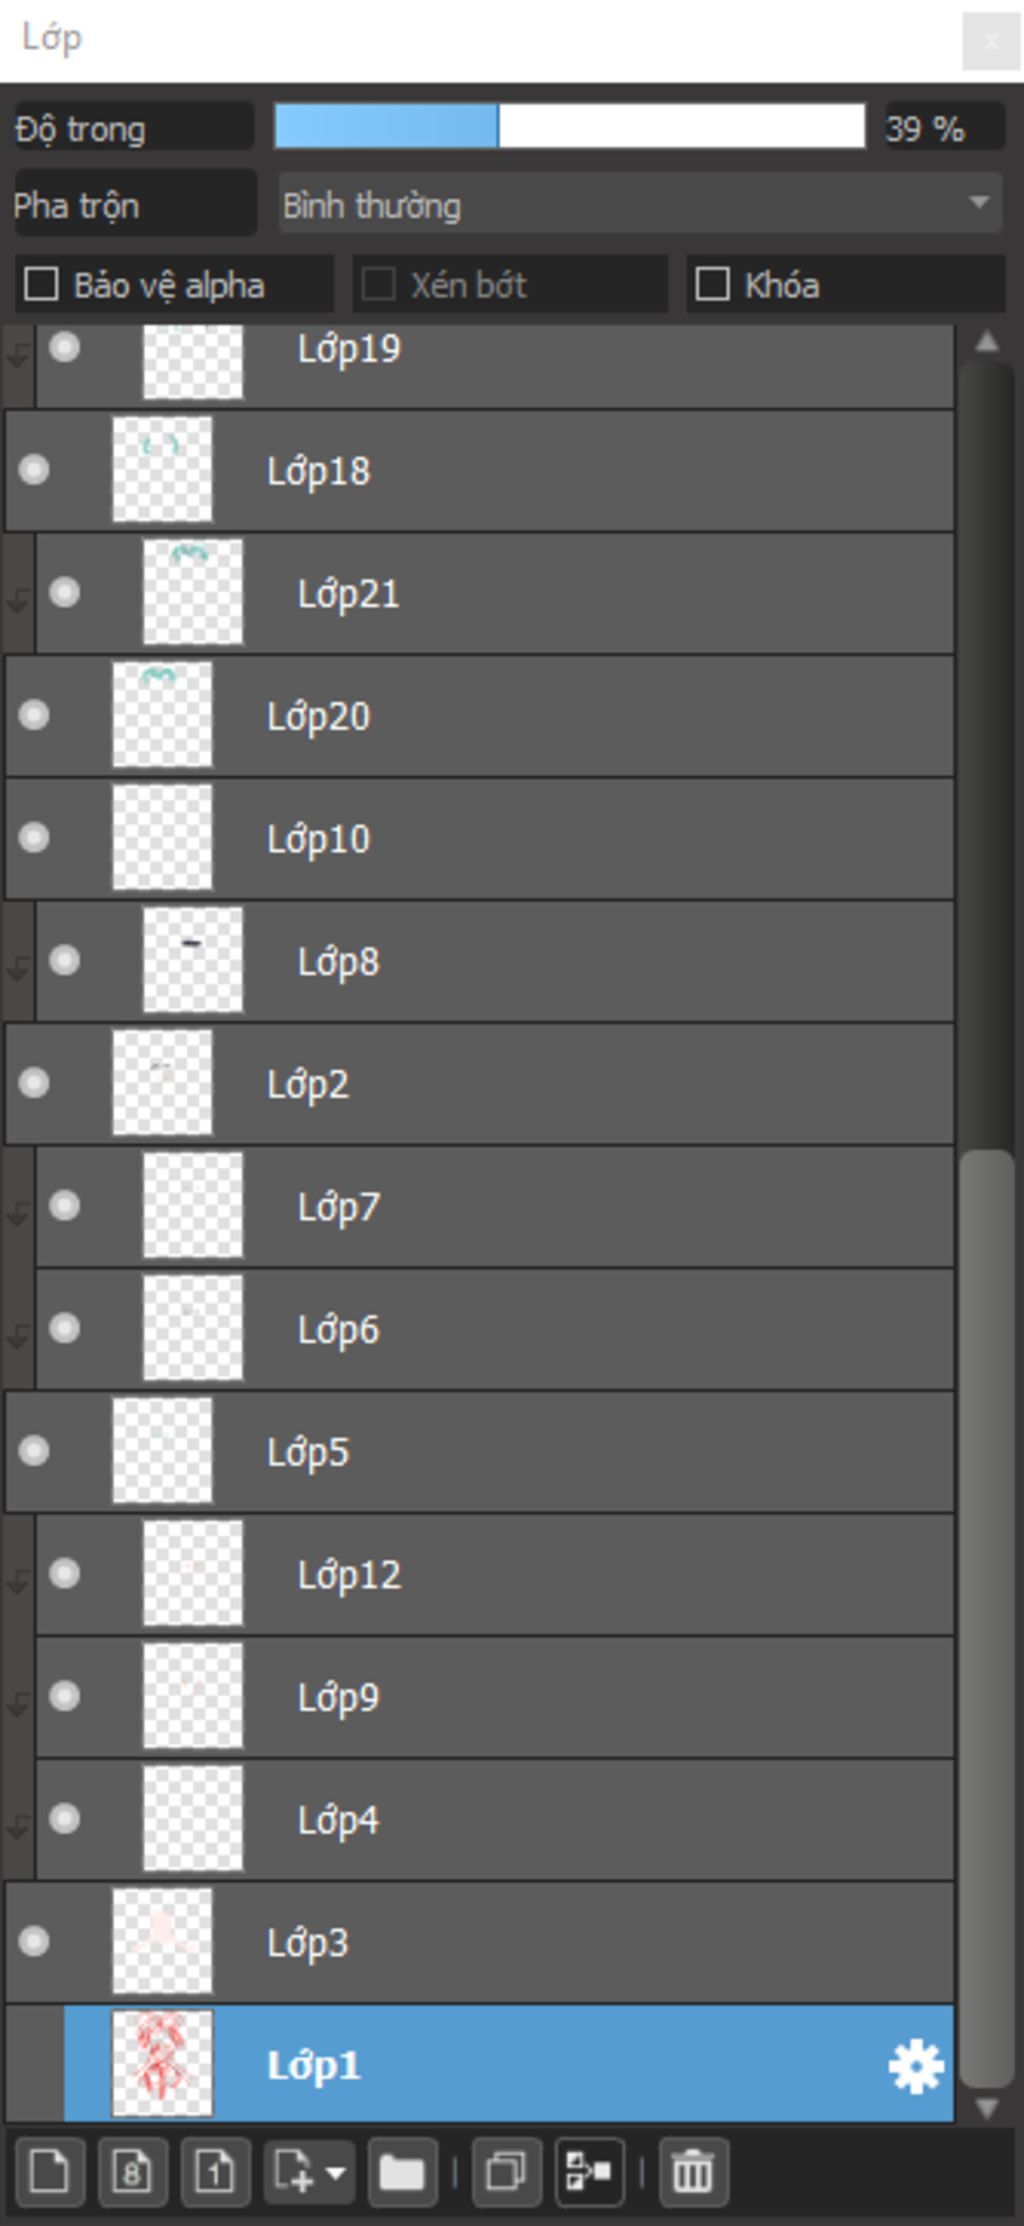Merge the layer down
This screenshot has height=2226, width=1024.
click(x=590, y=2171)
